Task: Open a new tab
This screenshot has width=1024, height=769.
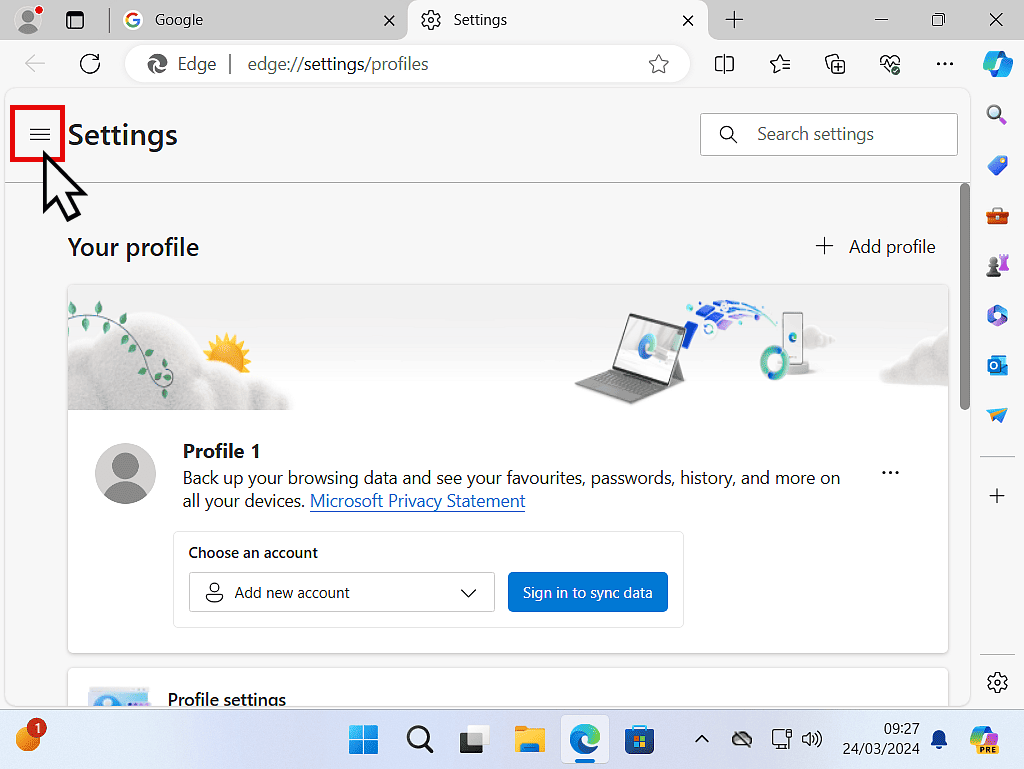Action: [734, 20]
